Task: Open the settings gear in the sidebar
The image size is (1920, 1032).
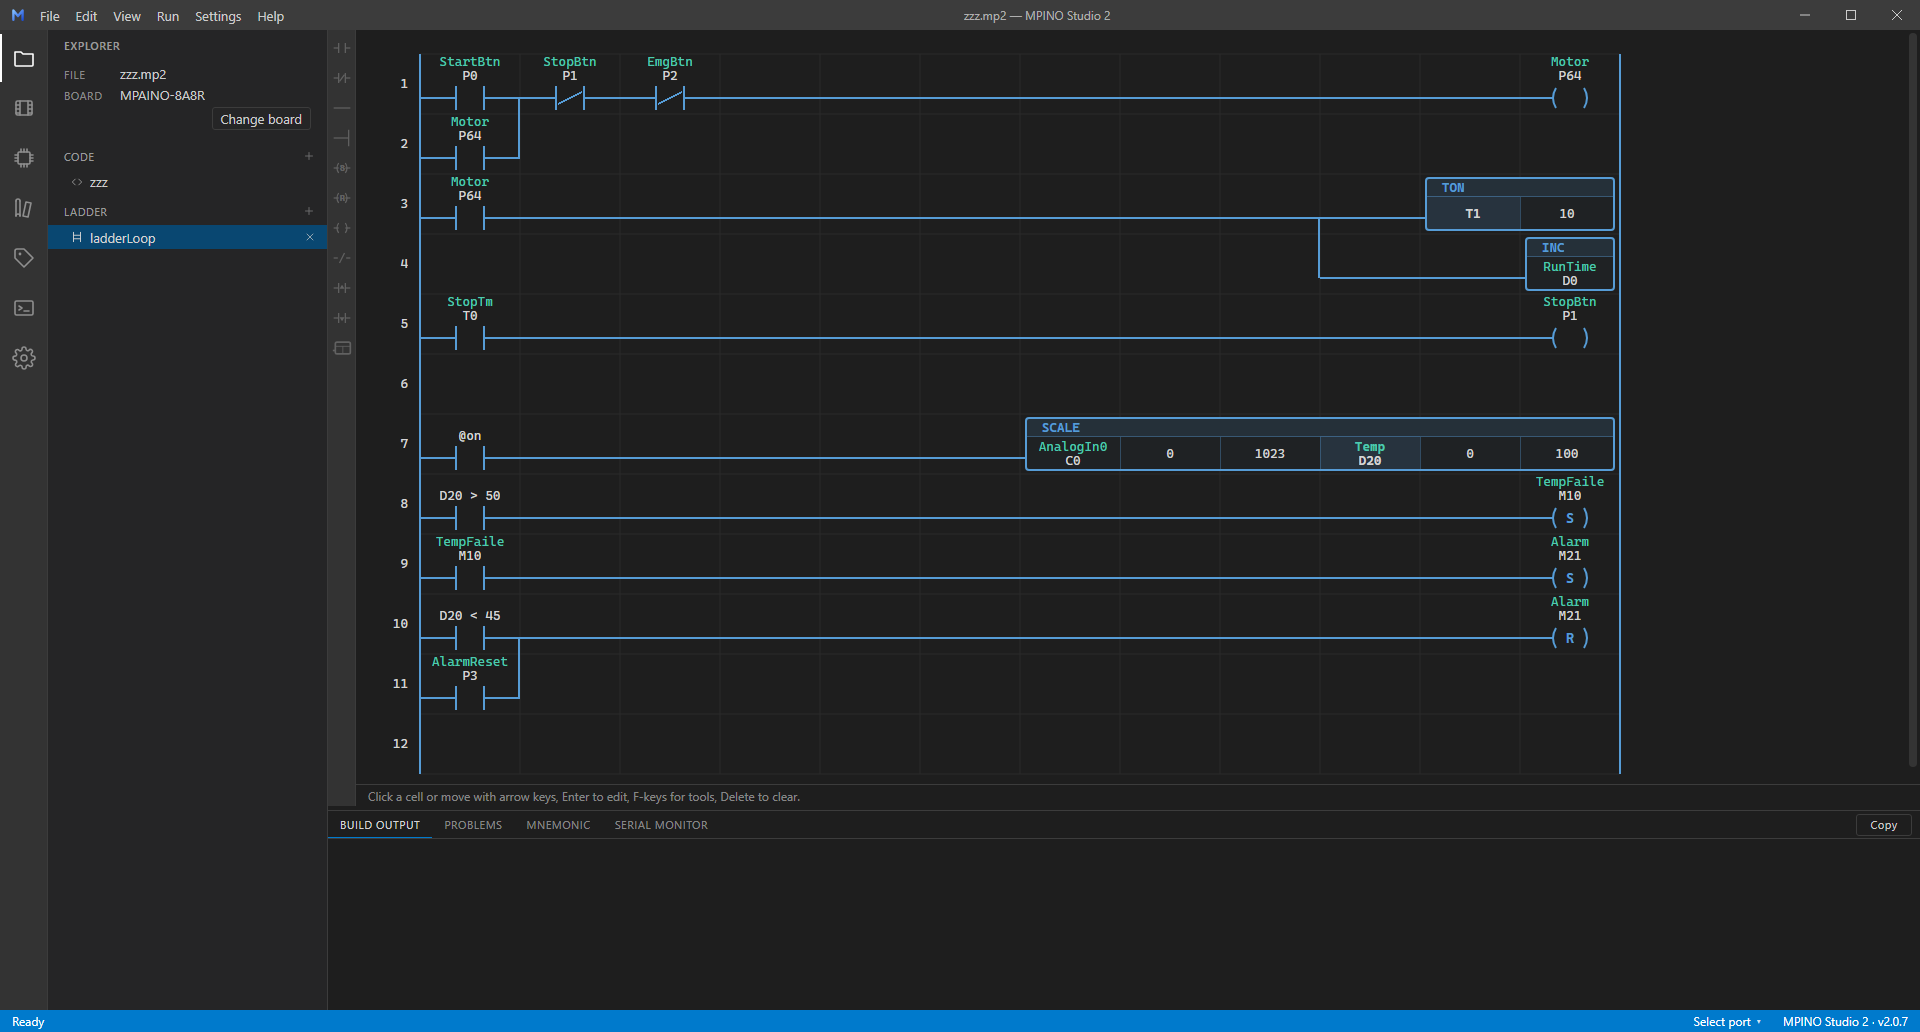Action: pyautogui.click(x=24, y=358)
